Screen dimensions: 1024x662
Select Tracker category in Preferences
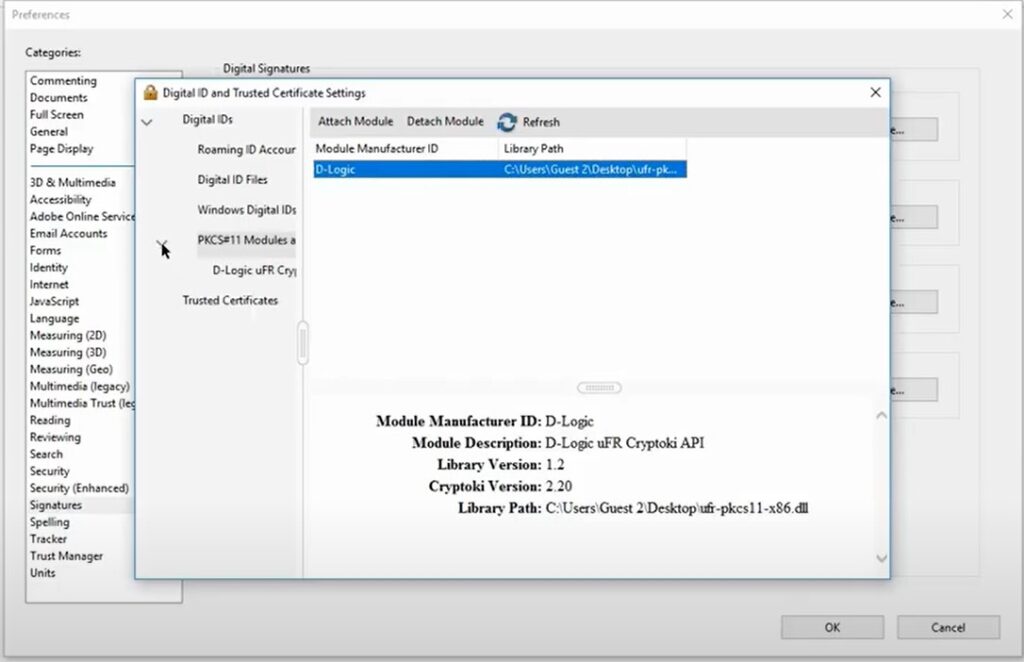pos(48,539)
